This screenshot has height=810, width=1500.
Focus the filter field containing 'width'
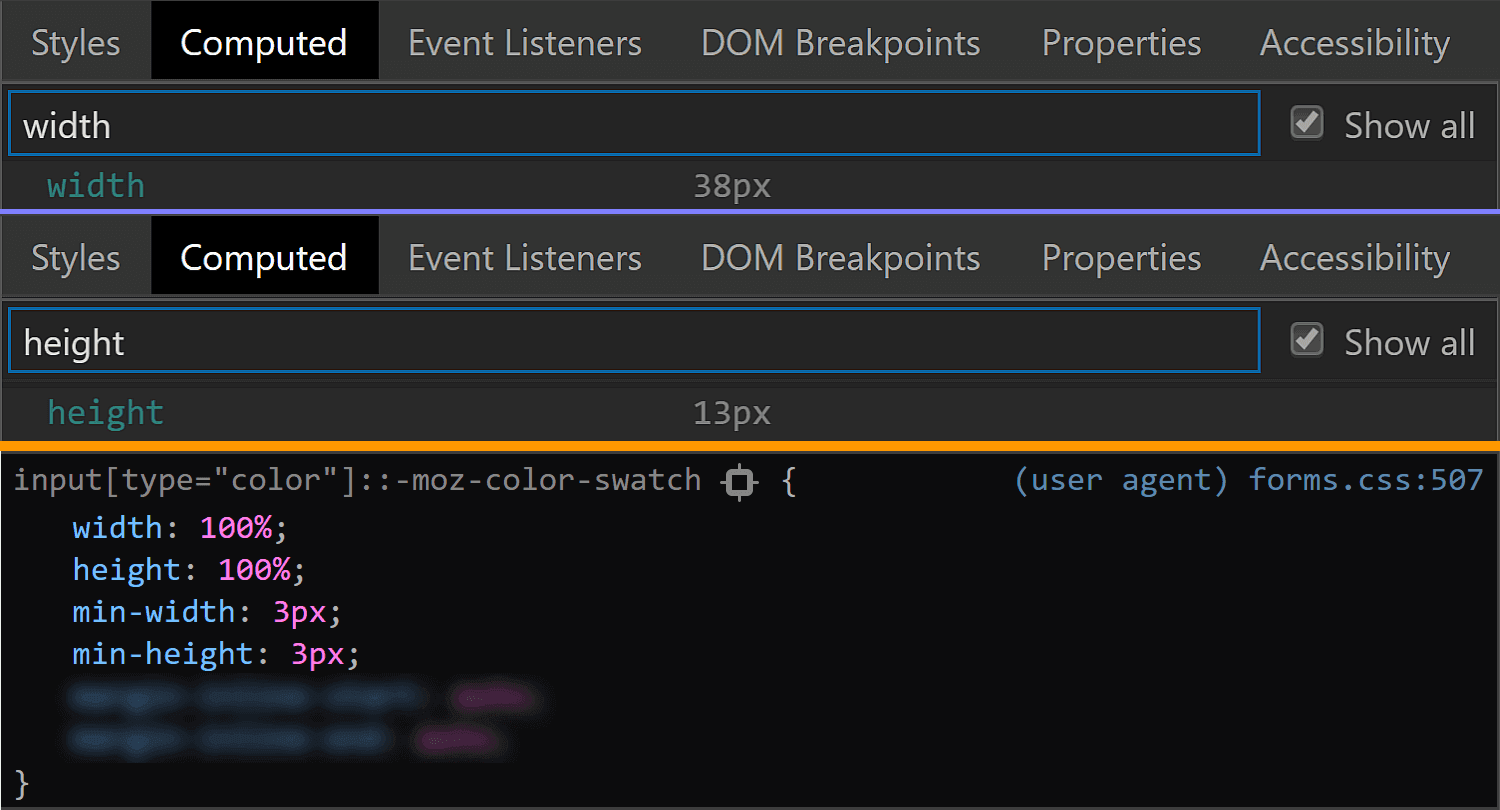[634, 124]
